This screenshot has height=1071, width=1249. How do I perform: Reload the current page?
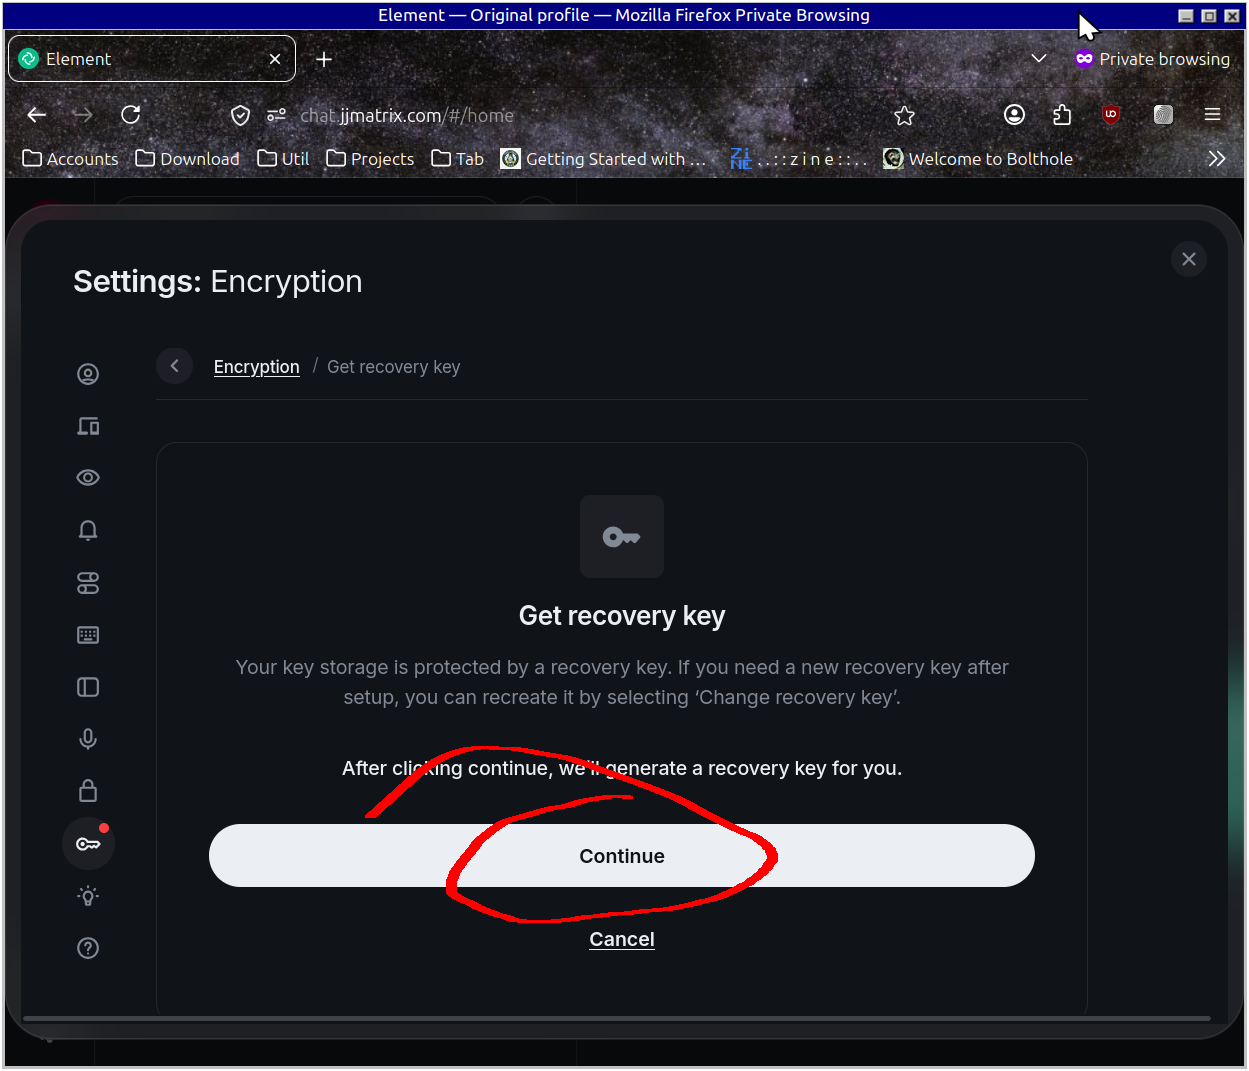(x=131, y=115)
